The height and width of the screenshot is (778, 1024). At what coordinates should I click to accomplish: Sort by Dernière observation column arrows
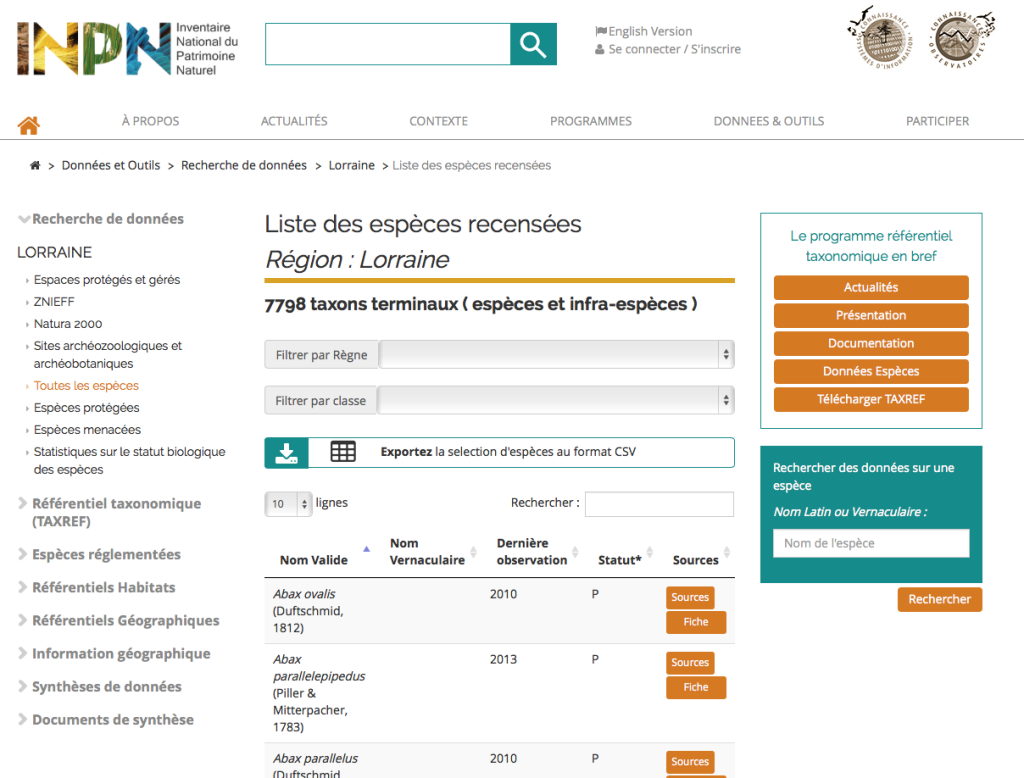tap(575, 553)
